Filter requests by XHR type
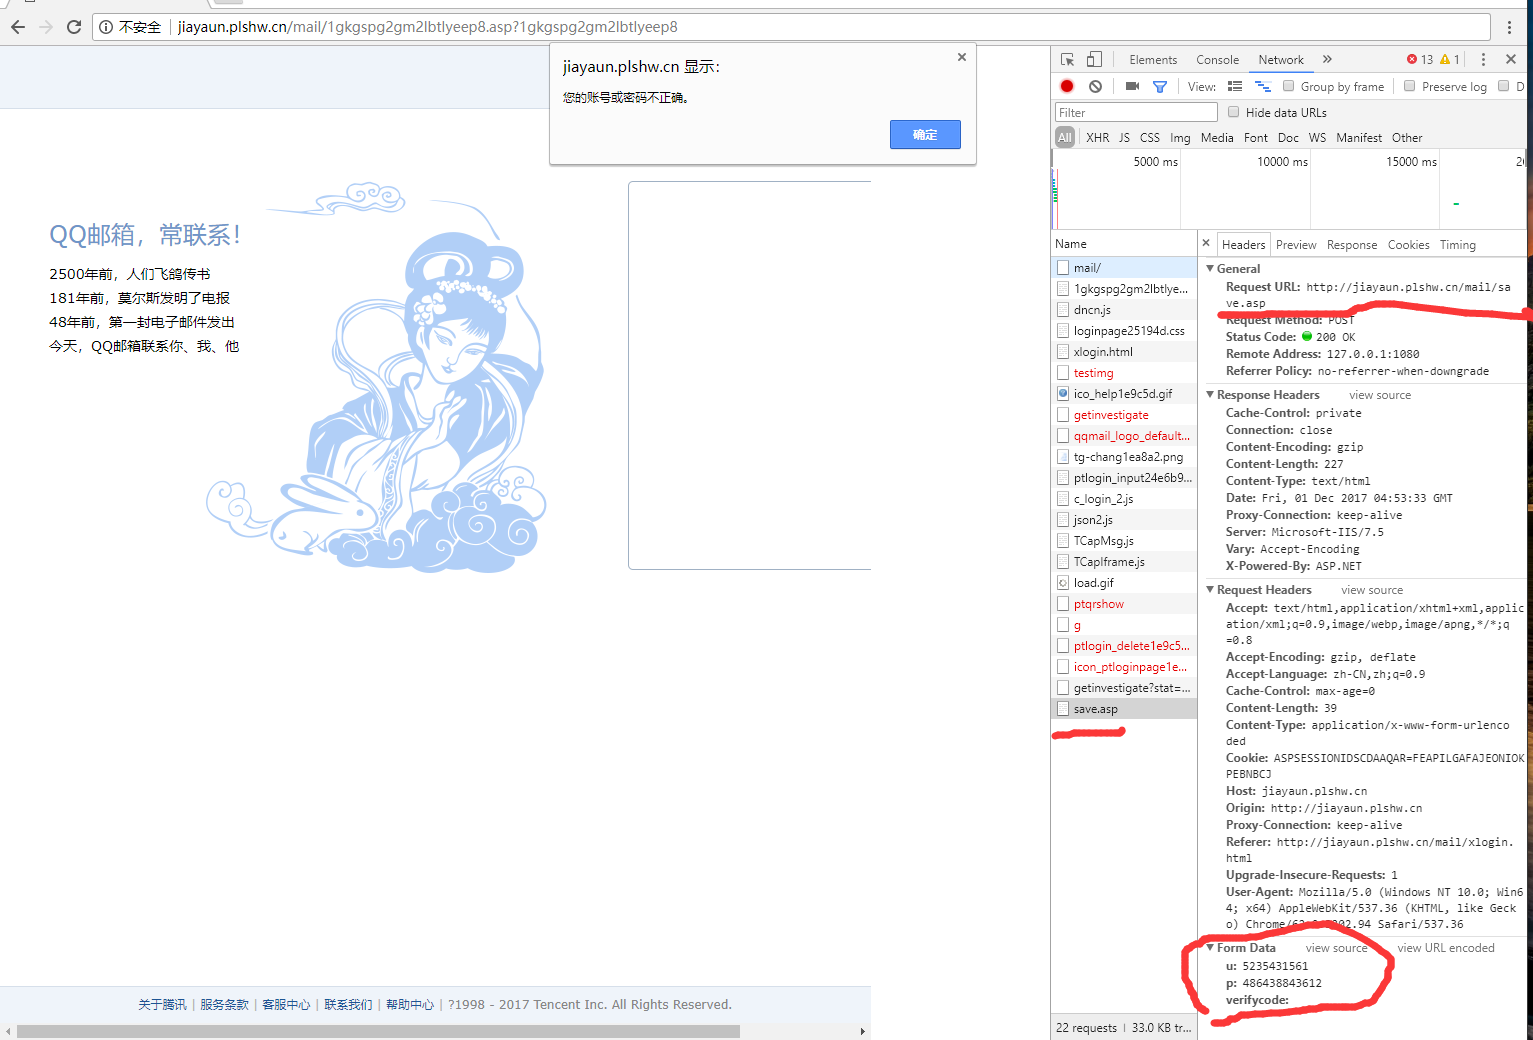 (1097, 138)
